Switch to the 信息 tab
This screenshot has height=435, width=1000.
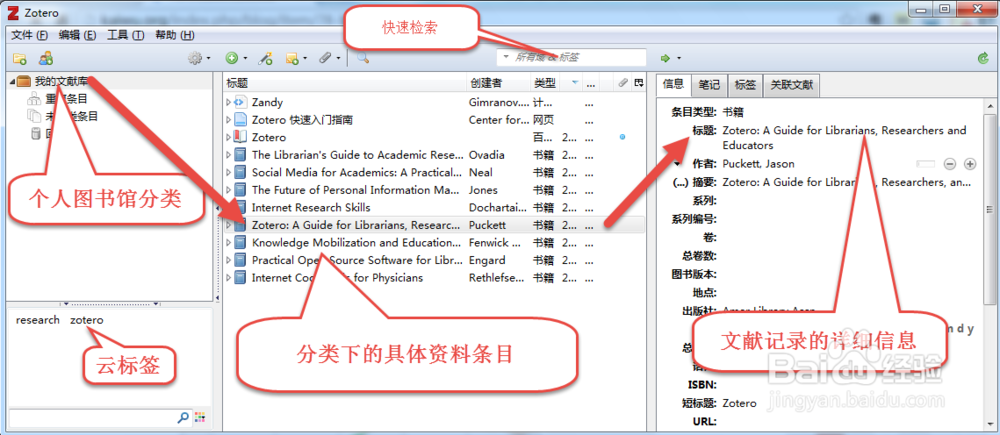(x=673, y=84)
